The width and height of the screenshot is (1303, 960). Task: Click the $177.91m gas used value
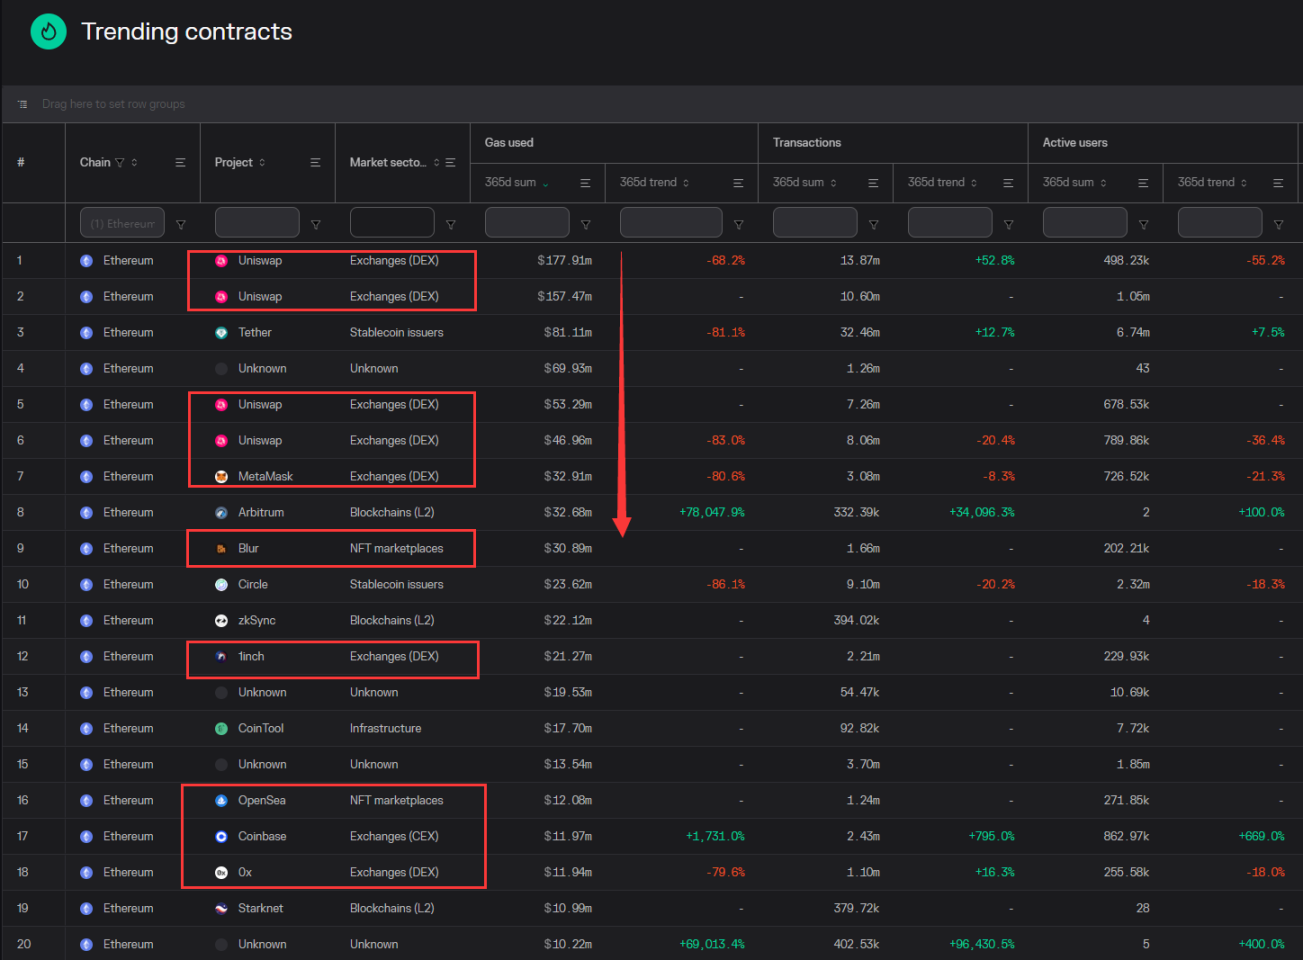pyautogui.click(x=565, y=261)
